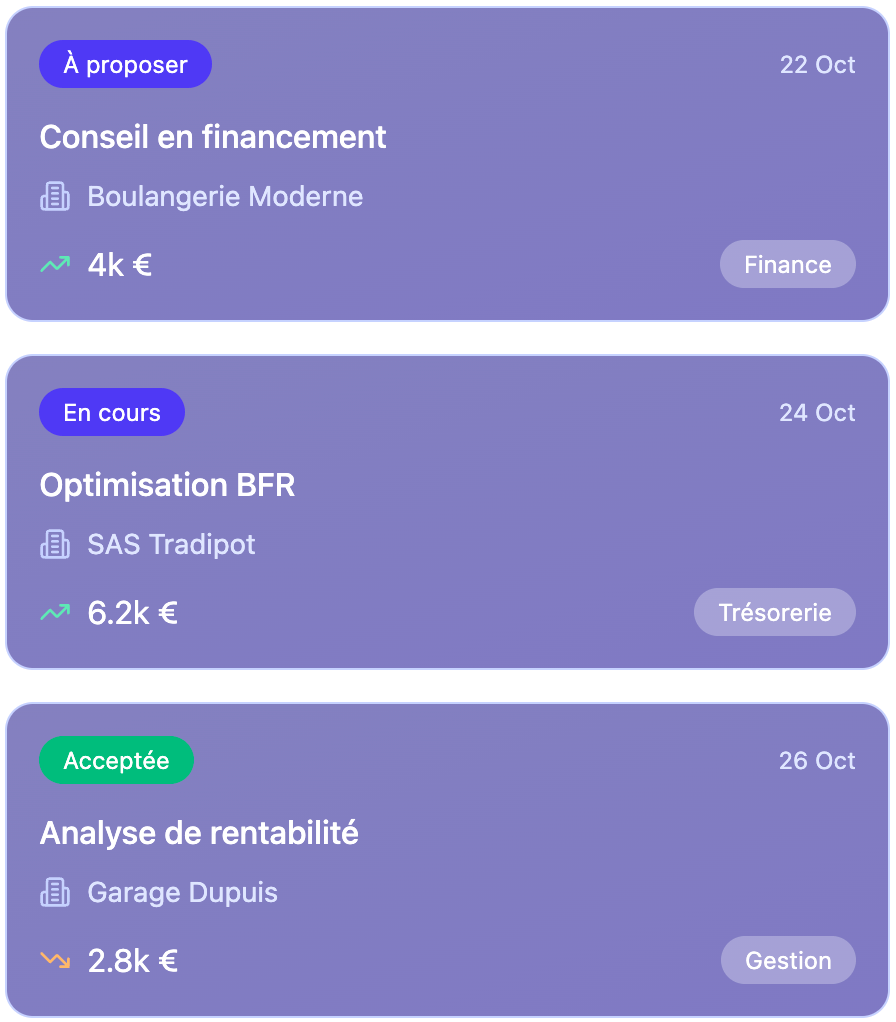This screenshot has width=896, height=1022.
Task: Click the building icon next to SAS Tradipot
Action: tap(55, 545)
